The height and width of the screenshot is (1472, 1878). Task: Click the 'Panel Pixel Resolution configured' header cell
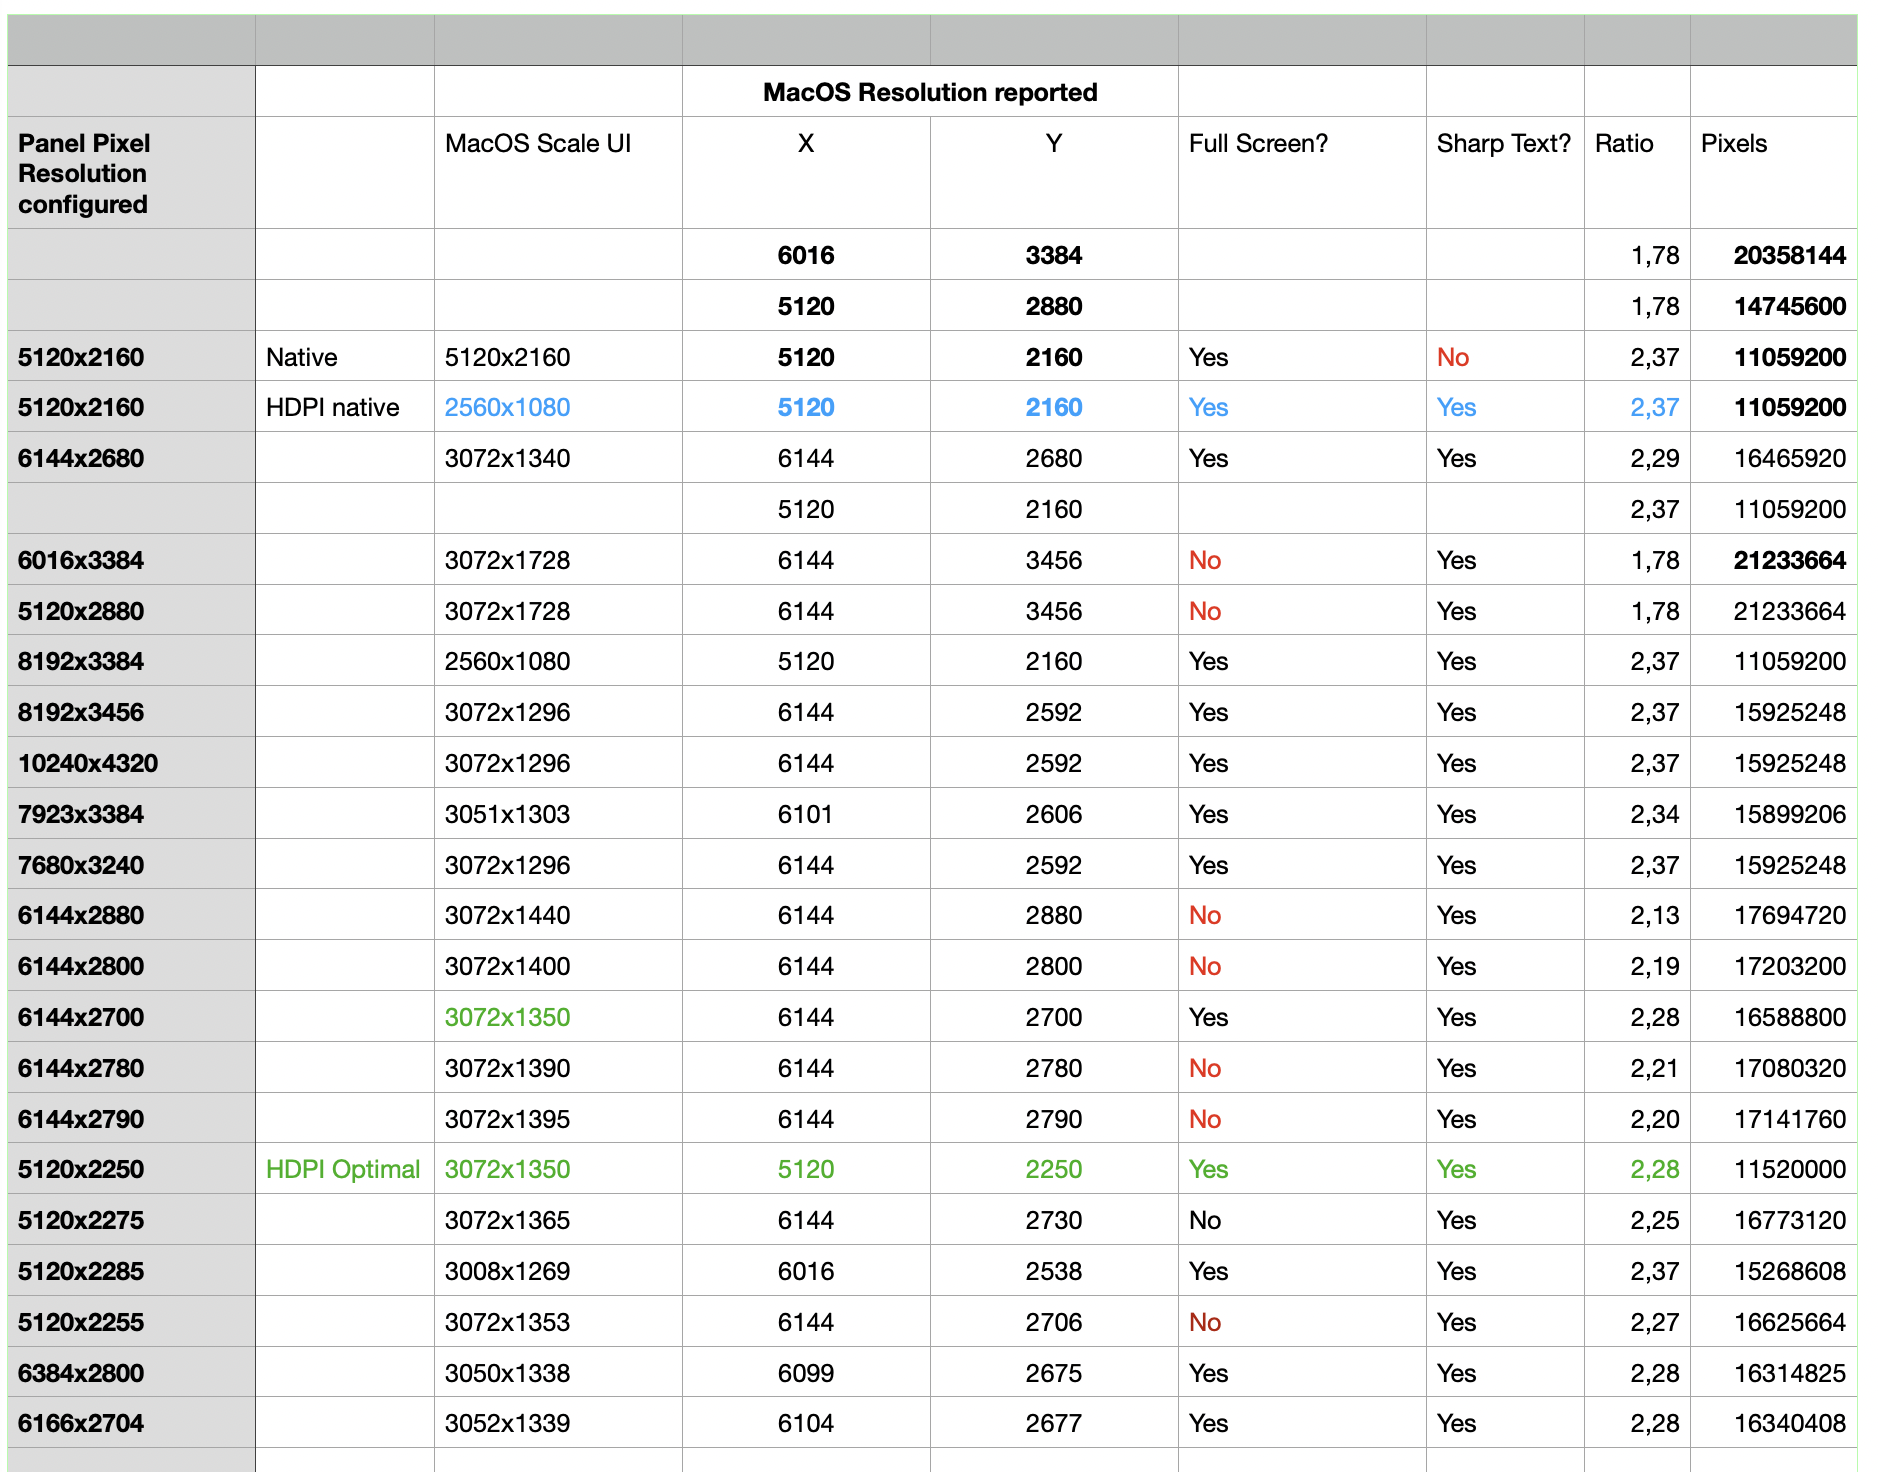coord(84,173)
